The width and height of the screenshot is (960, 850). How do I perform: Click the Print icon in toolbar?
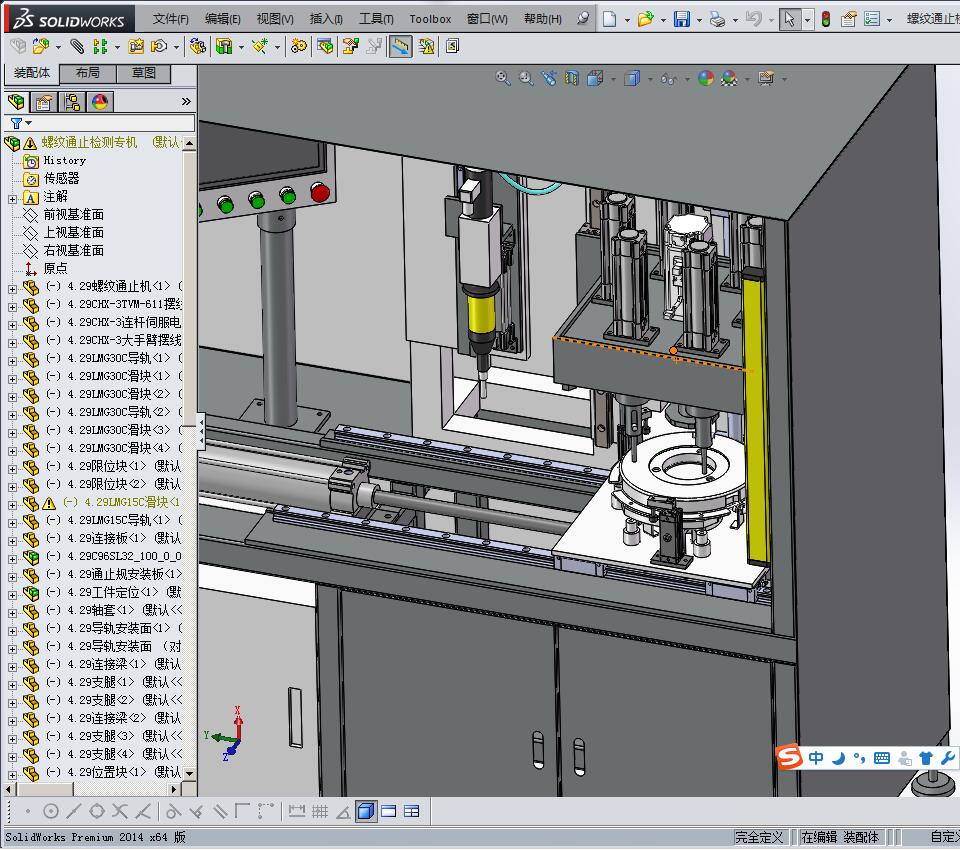point(717,19)
